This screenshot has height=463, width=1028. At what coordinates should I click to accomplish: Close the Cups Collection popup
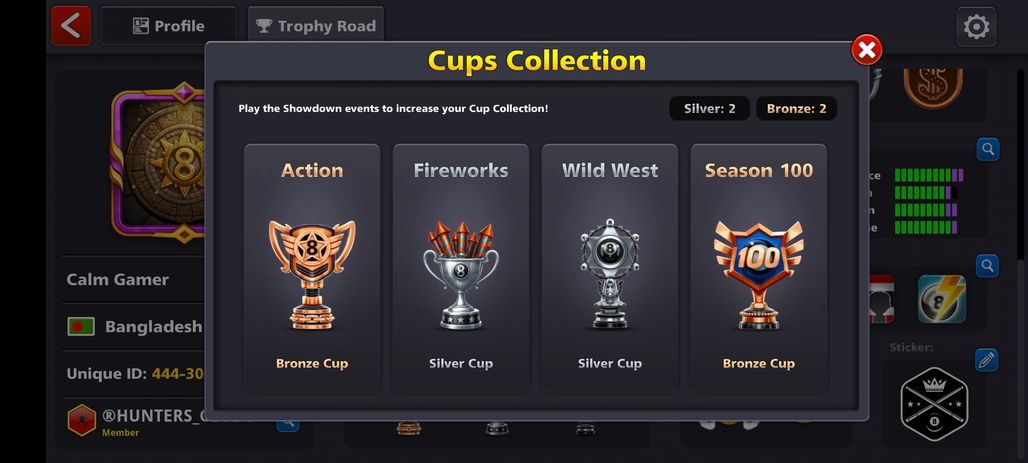[866, 50]
